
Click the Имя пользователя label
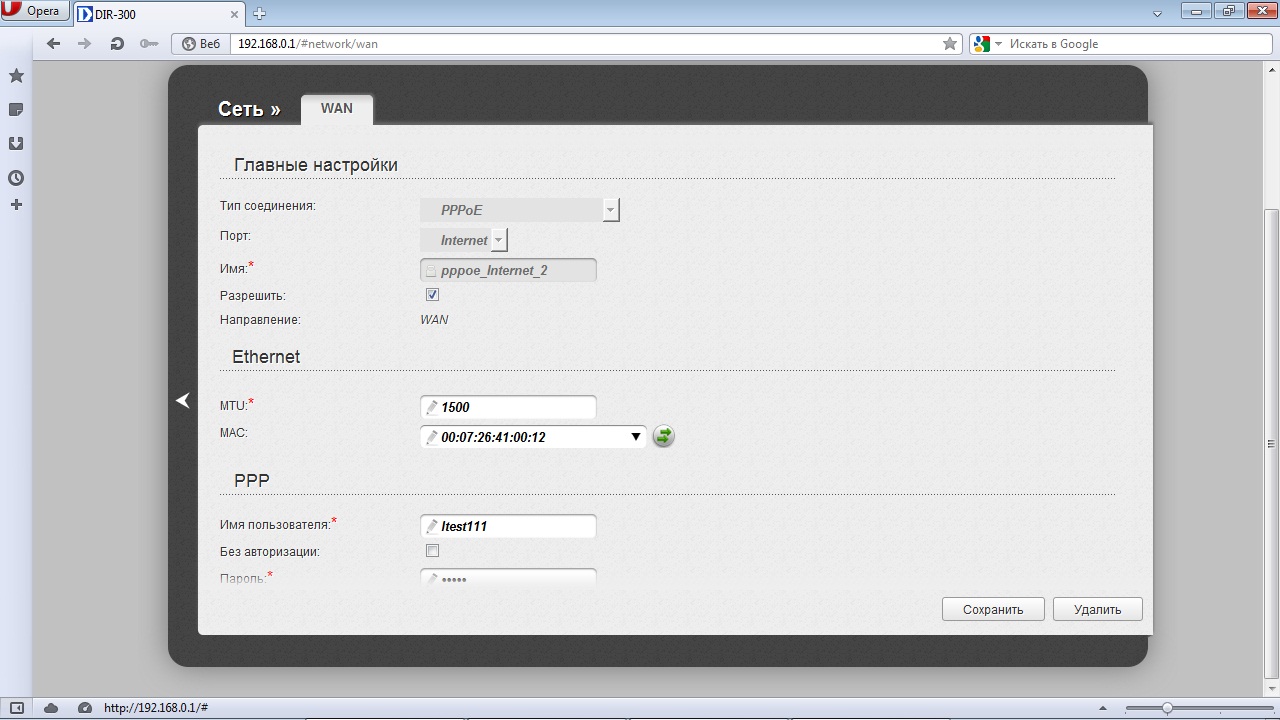coord(275,525)
